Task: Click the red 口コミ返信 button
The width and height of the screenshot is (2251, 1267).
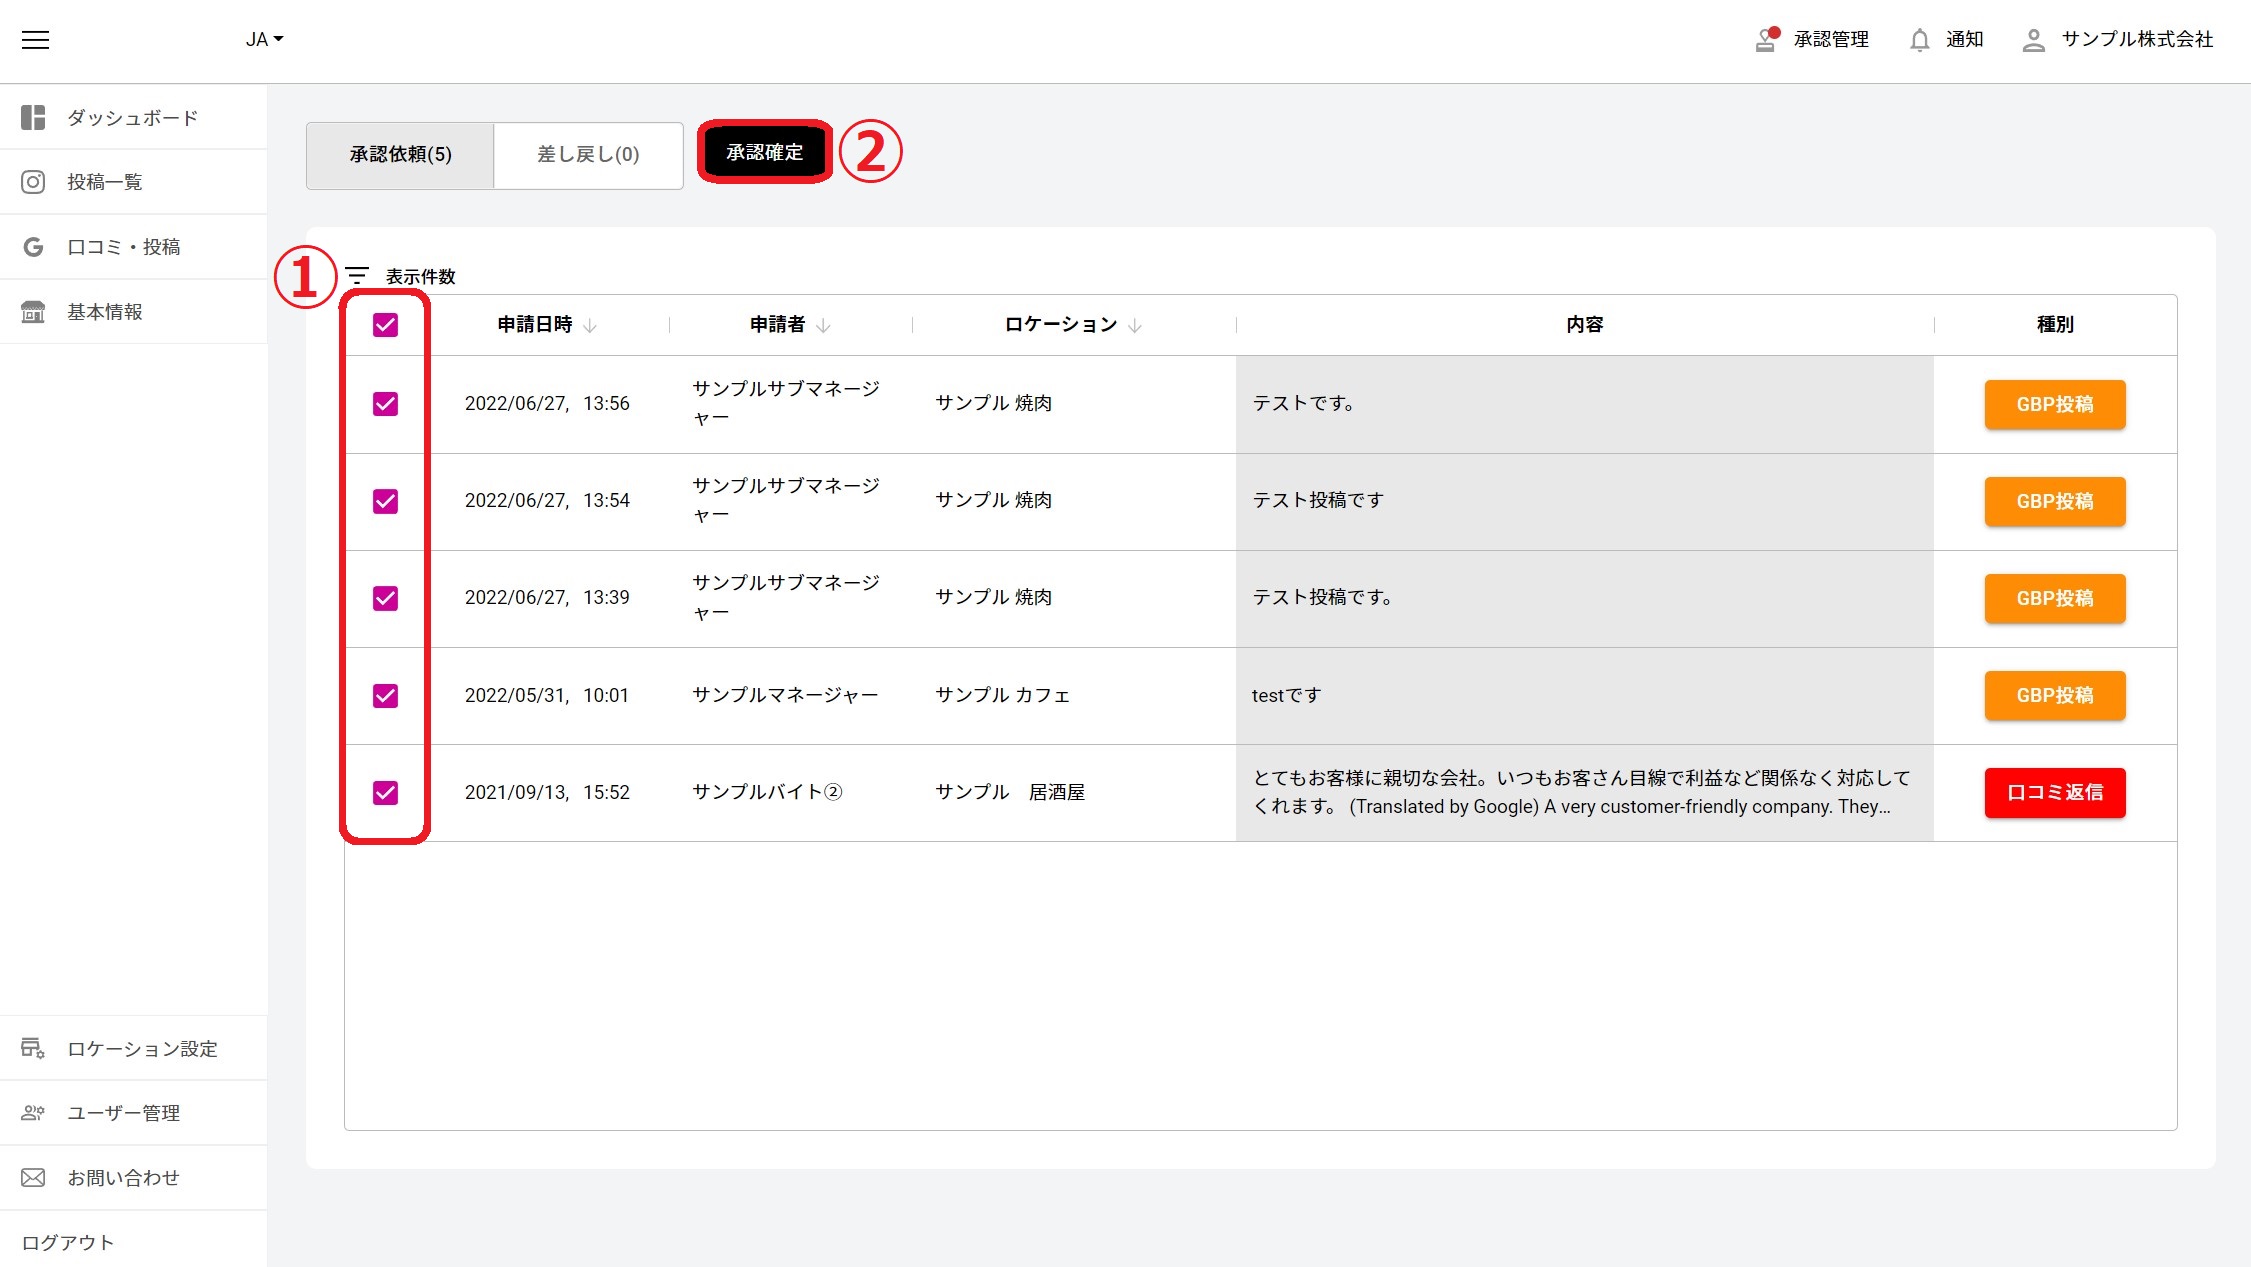Action: click(x=2054, y=793)
